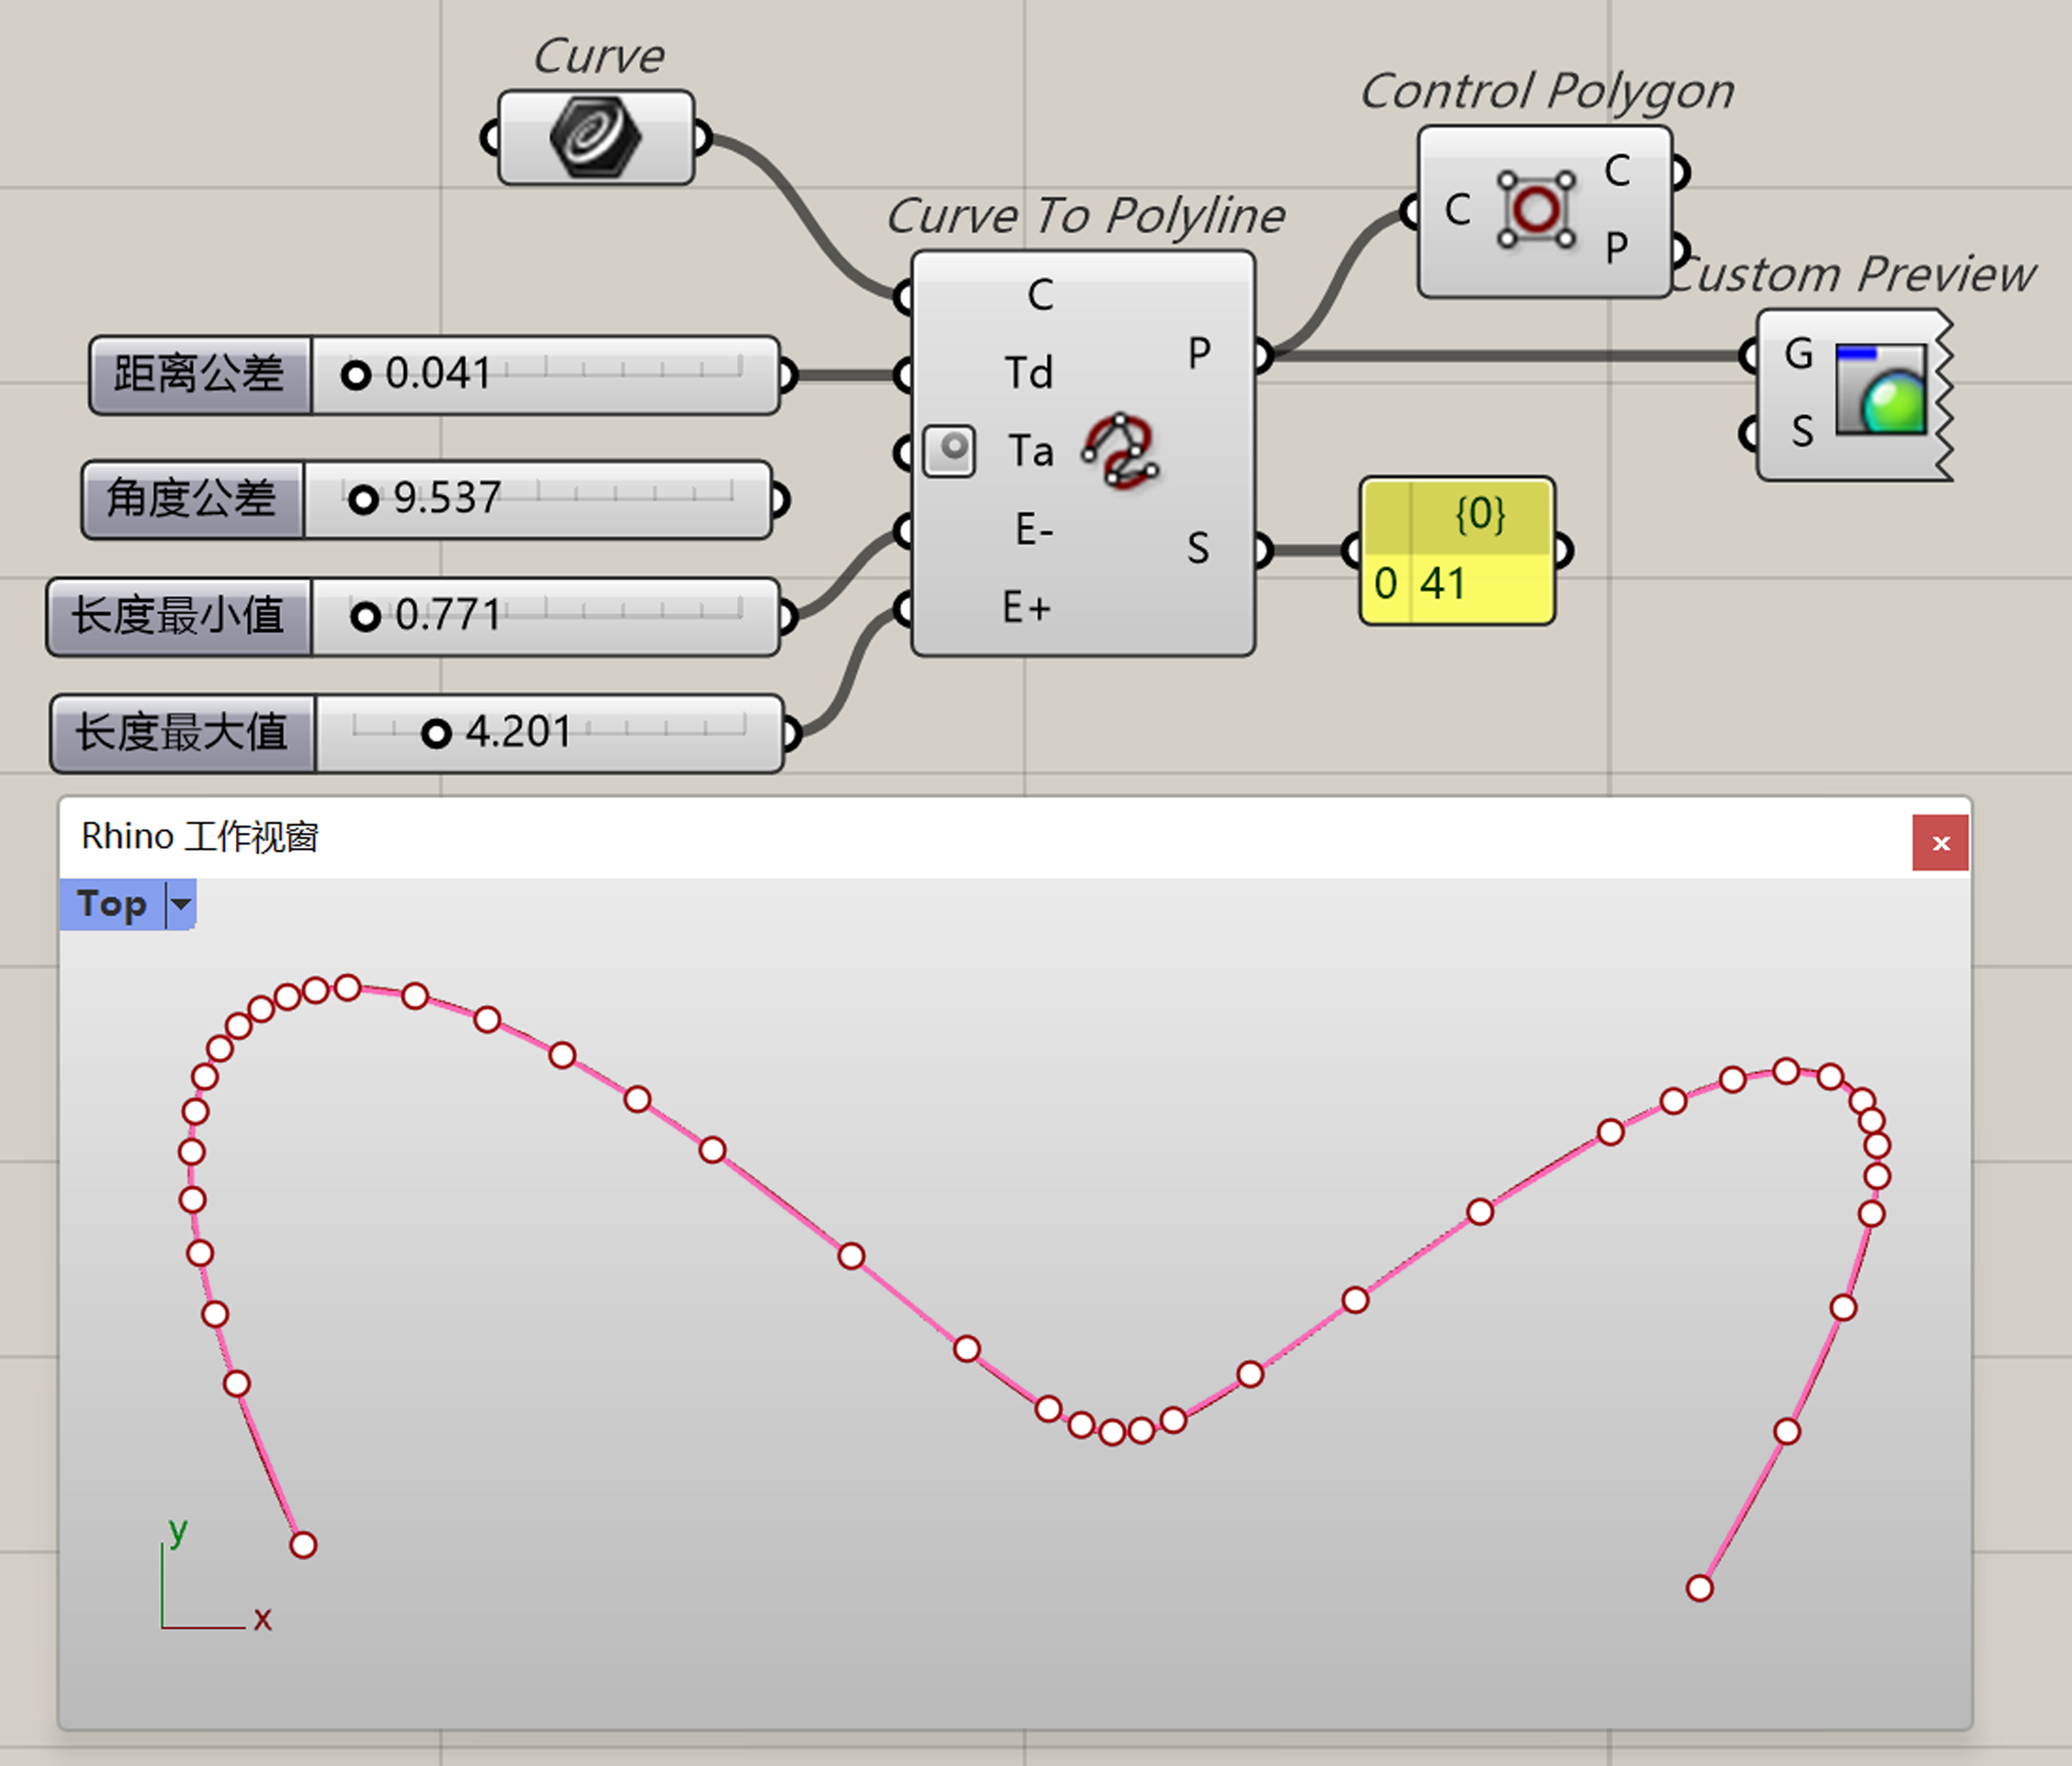Select the Top viewport label
This screenshot has height=1766, width=2072.
(112, 905)
